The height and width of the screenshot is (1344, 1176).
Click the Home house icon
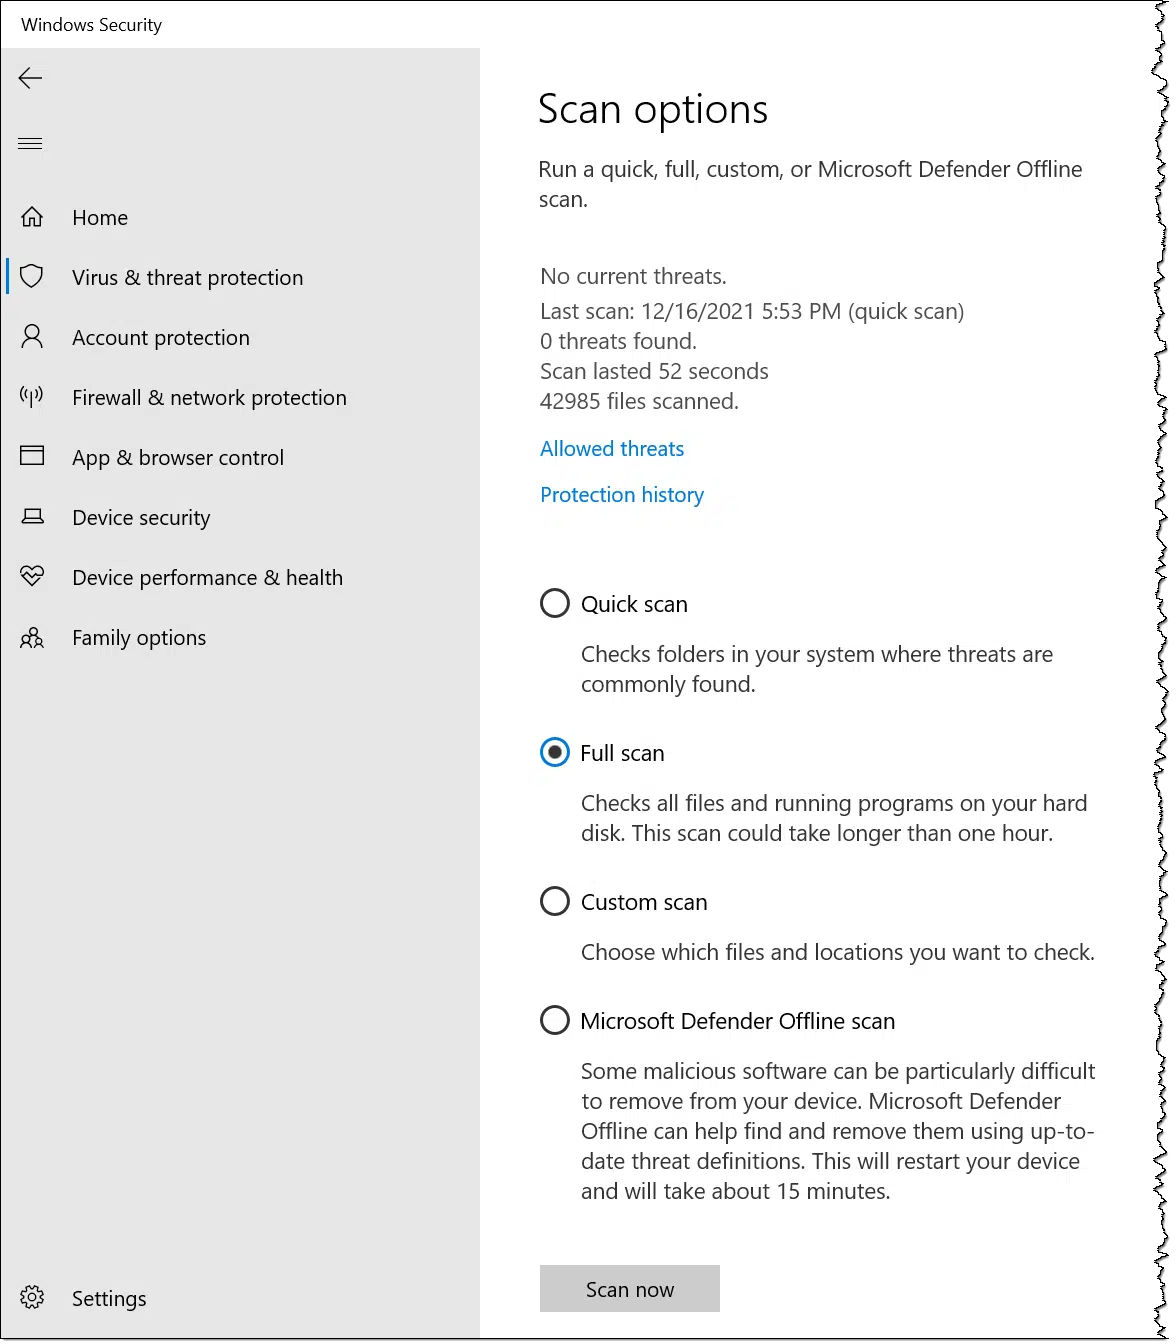pyautogui.click(x=32, y=217)
